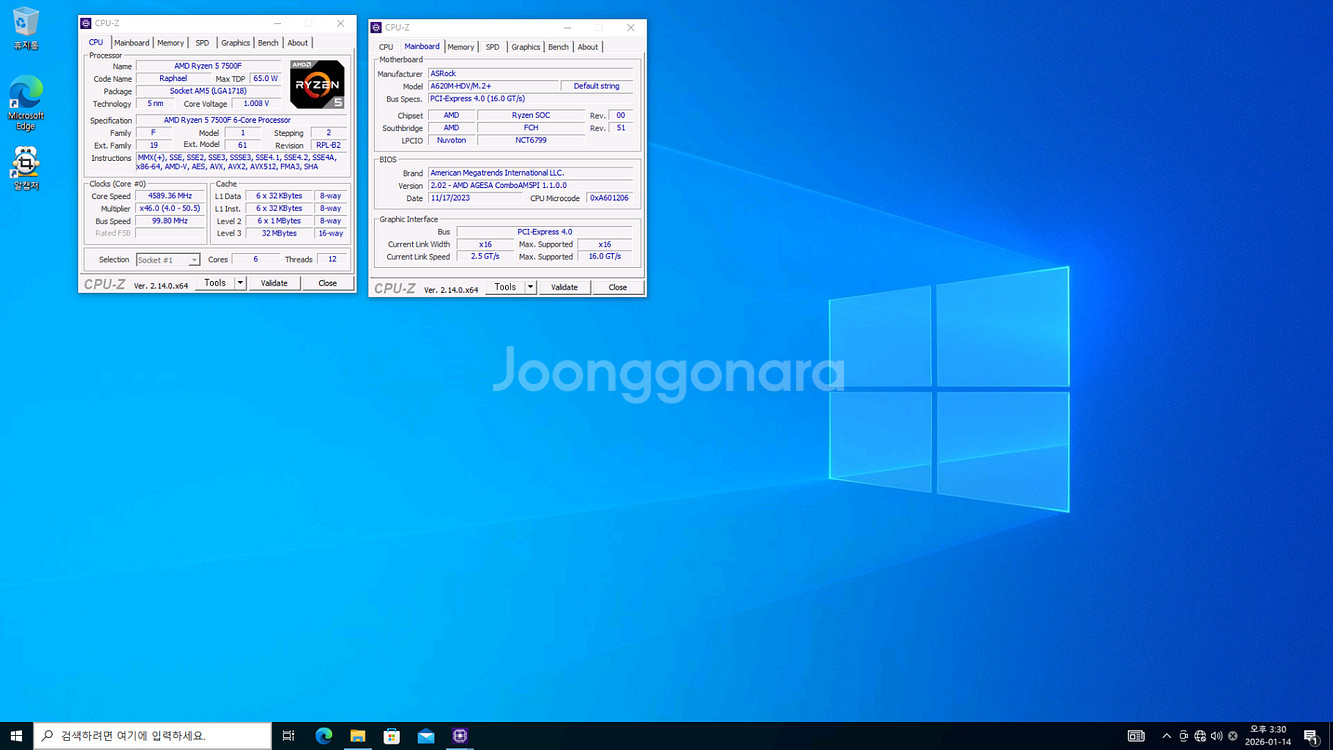Open the Mail app from the taskbar
Screen dimensions: 1333x750
(x=425, y=735)
